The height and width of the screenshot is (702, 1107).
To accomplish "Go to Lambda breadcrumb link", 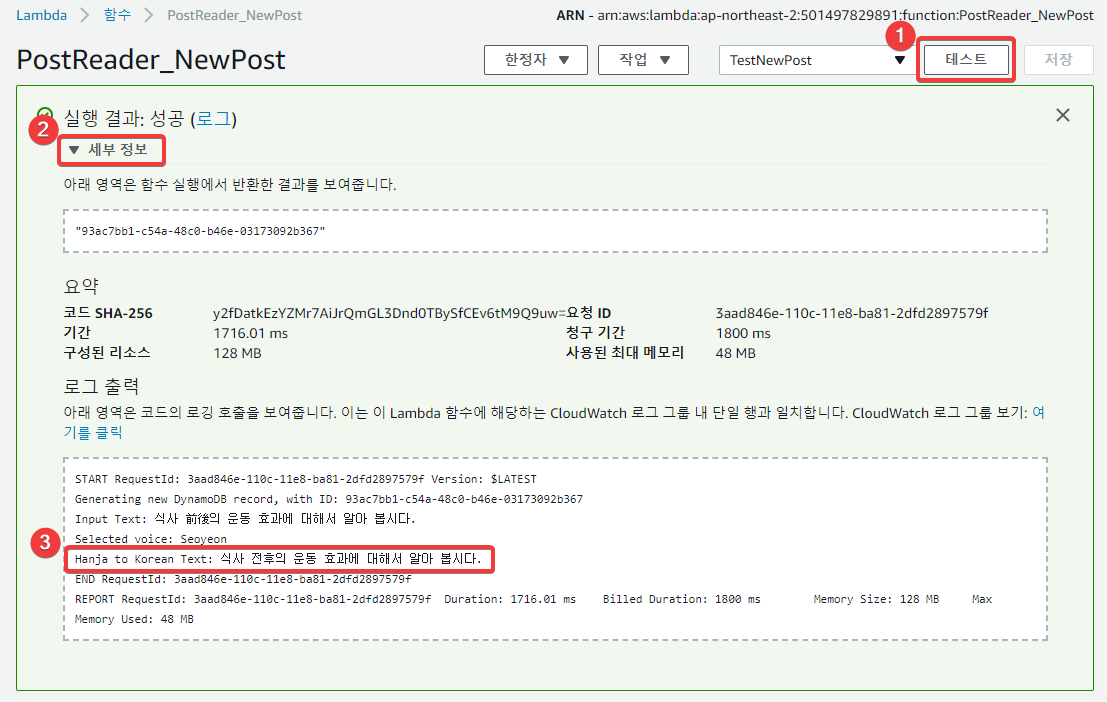I will 42,15.
